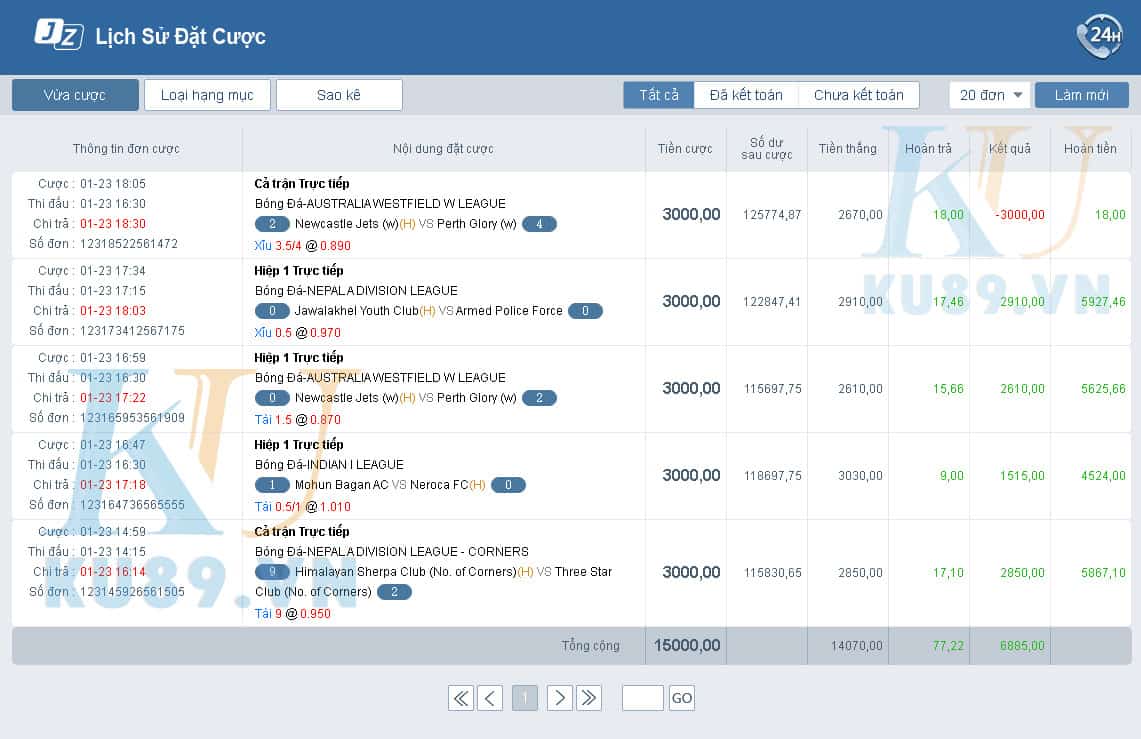Click refund amount 4524,00
Image resolution: width=1141 pixels, height=739 pixels.
tap(1103, 476)
